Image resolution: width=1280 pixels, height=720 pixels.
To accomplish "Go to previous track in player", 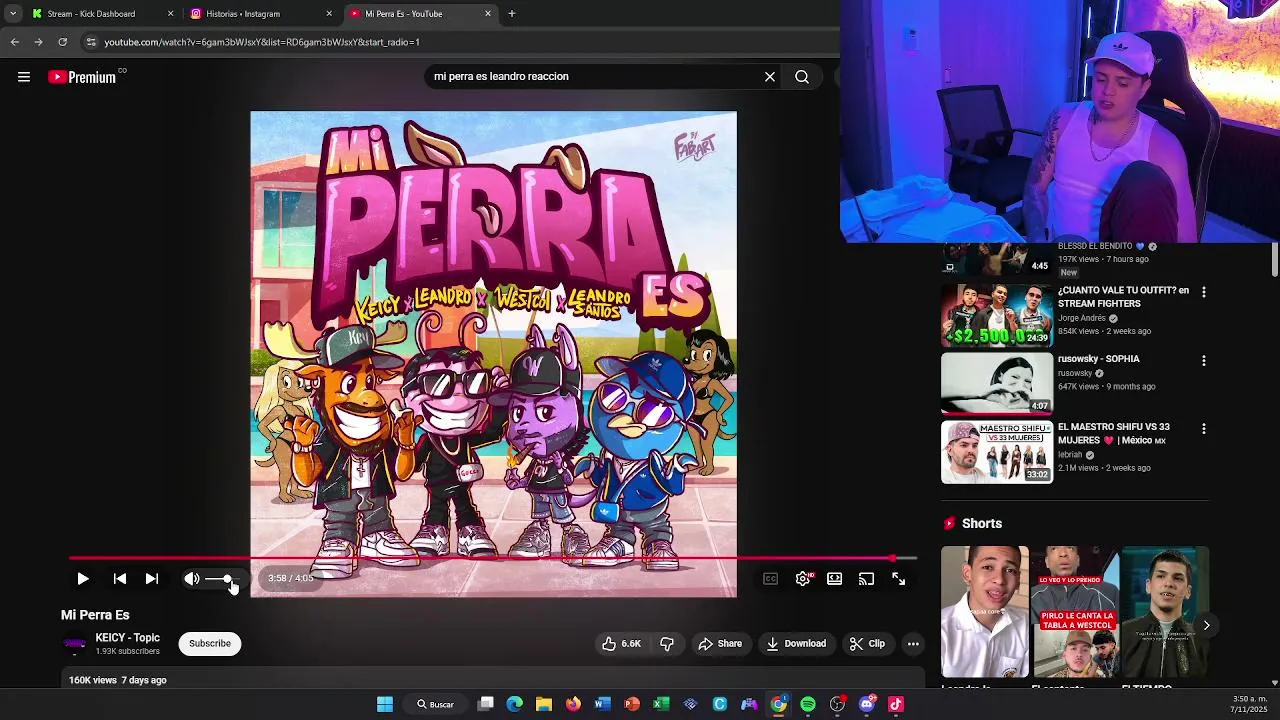I will (x=120, y=579).
